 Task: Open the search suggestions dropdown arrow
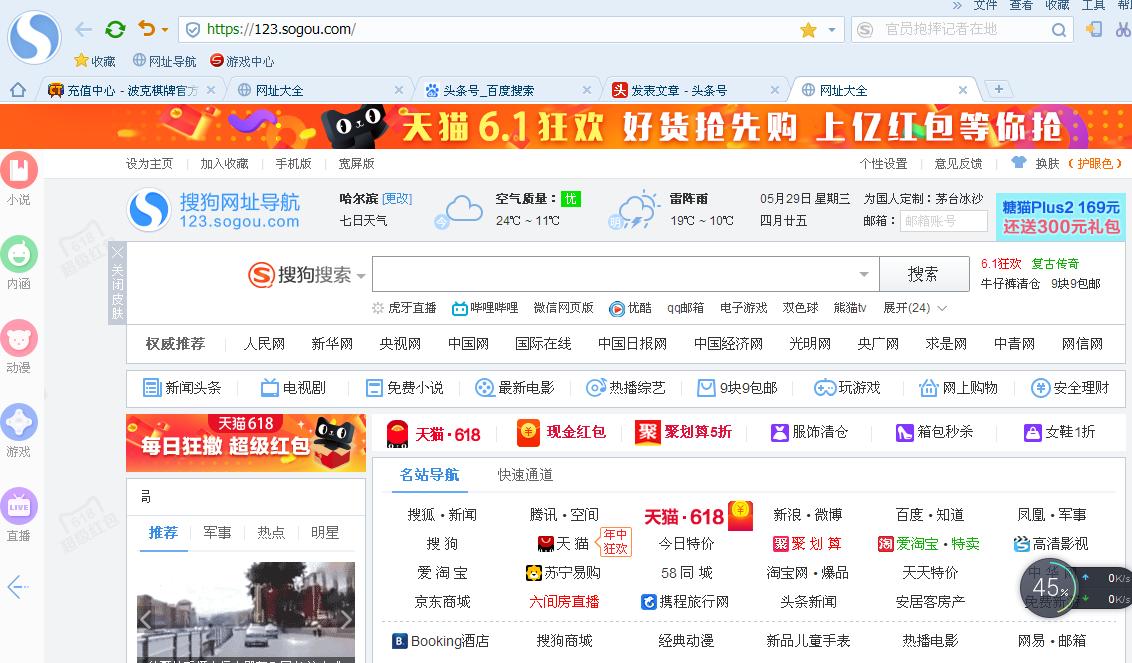pos(863,273)
